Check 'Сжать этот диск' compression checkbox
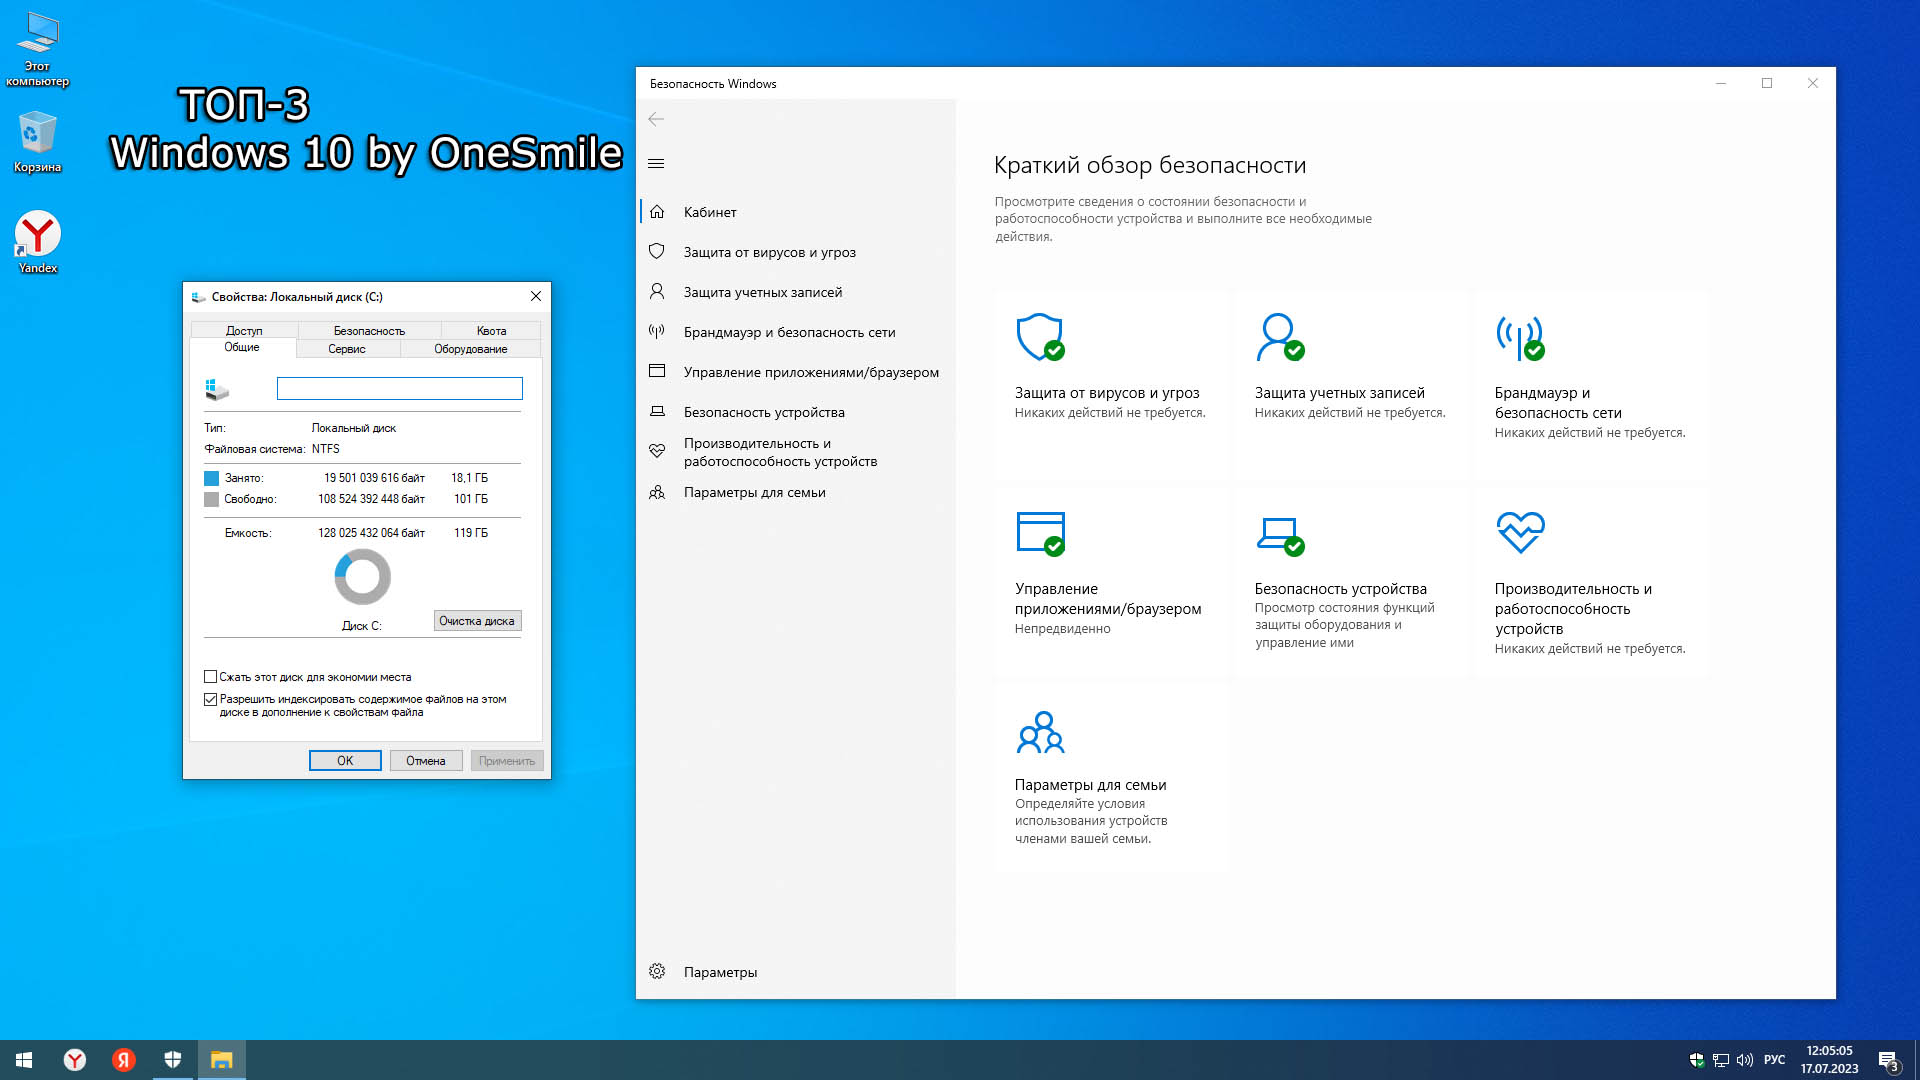Screen dimensions: 1920x1080 pos(211,677)
